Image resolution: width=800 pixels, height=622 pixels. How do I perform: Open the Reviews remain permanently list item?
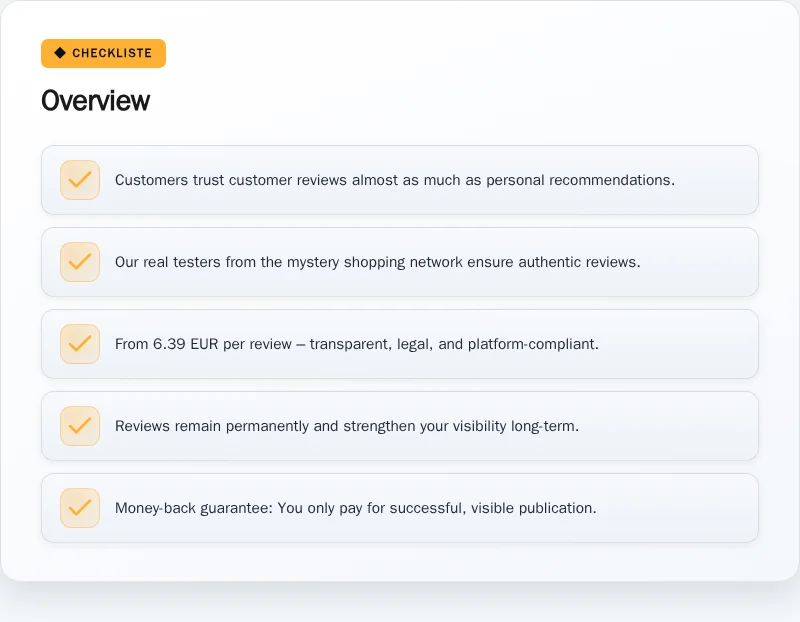tap(400, 426)
